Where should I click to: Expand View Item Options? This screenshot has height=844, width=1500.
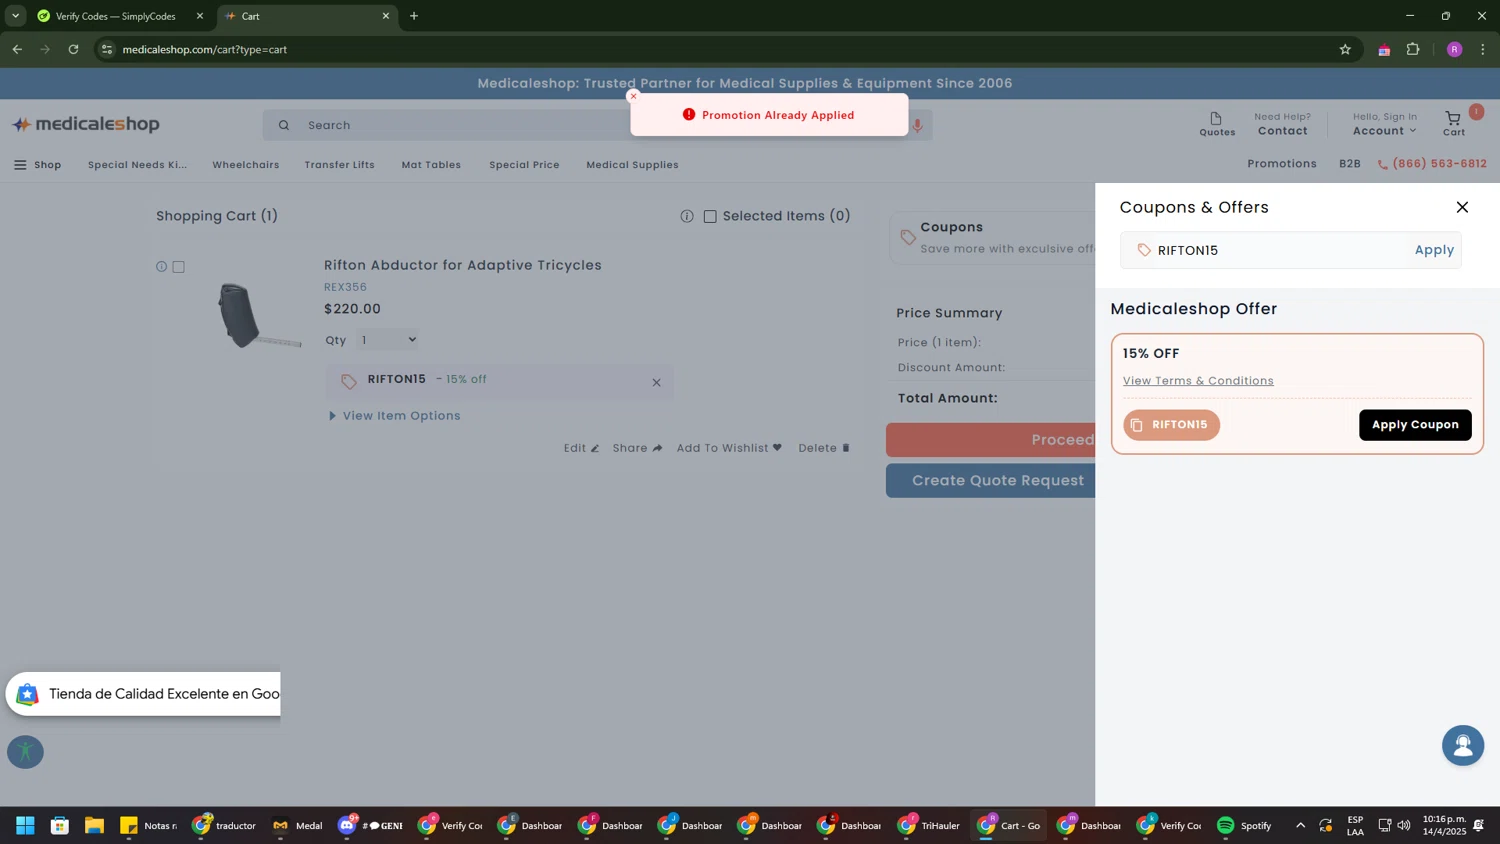(x=395, y=416)
